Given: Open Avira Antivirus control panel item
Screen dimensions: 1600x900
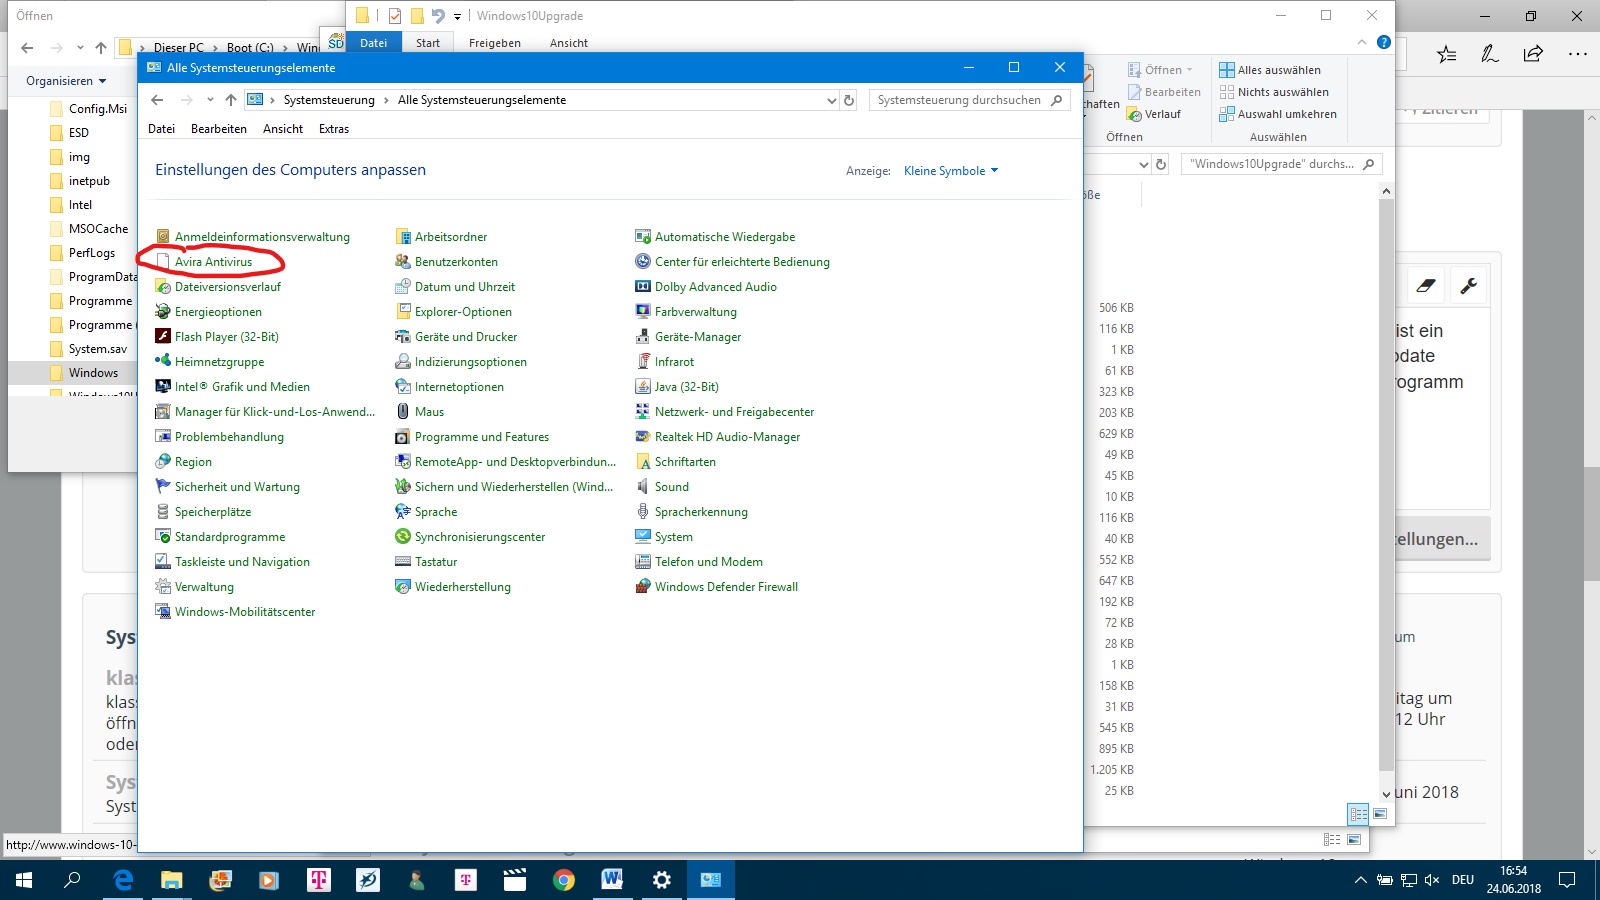Looking at the screenshot, I should (x=213, y=262).
